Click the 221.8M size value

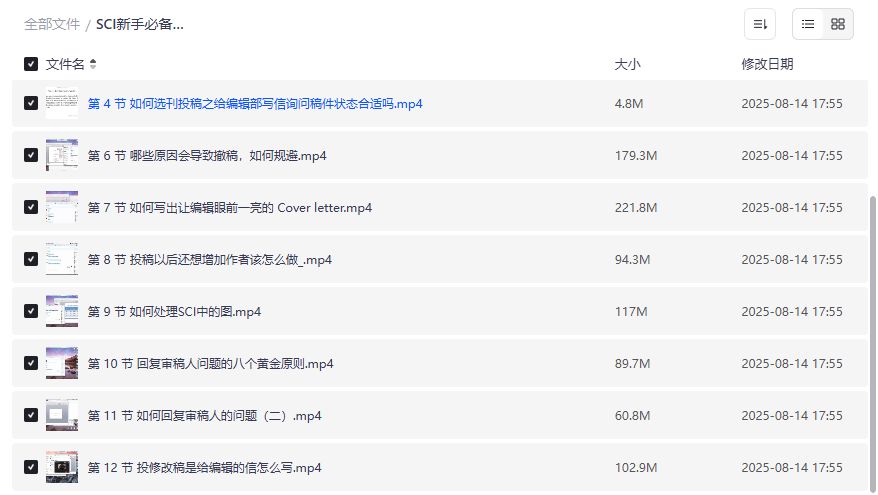click(636, 208)
